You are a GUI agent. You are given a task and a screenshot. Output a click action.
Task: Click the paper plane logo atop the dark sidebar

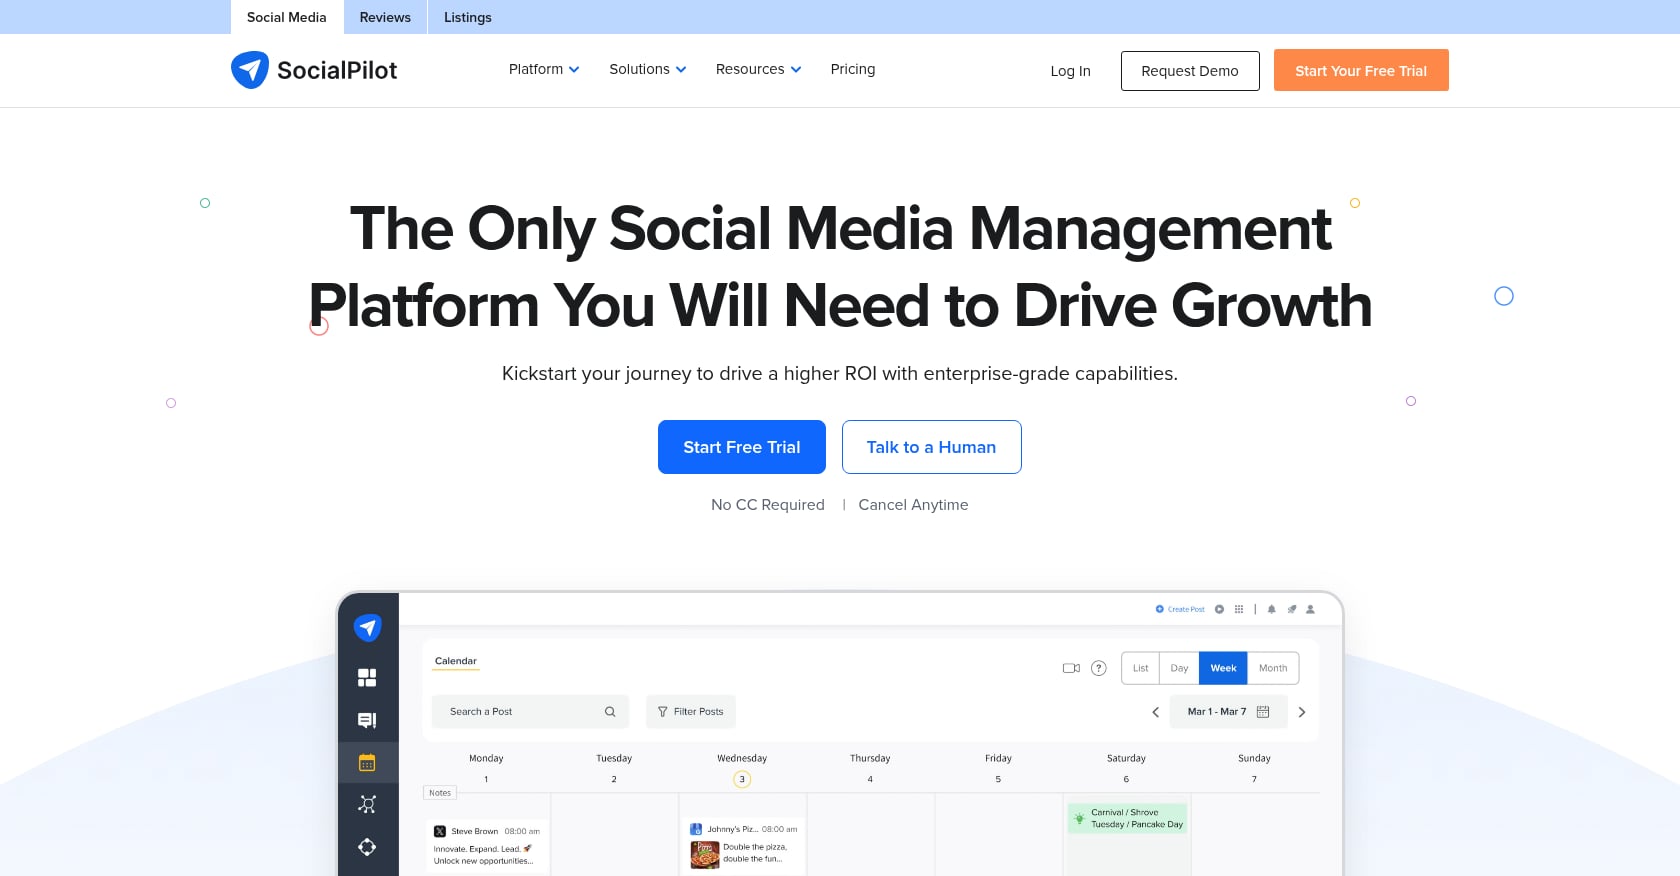pos(368,627)
